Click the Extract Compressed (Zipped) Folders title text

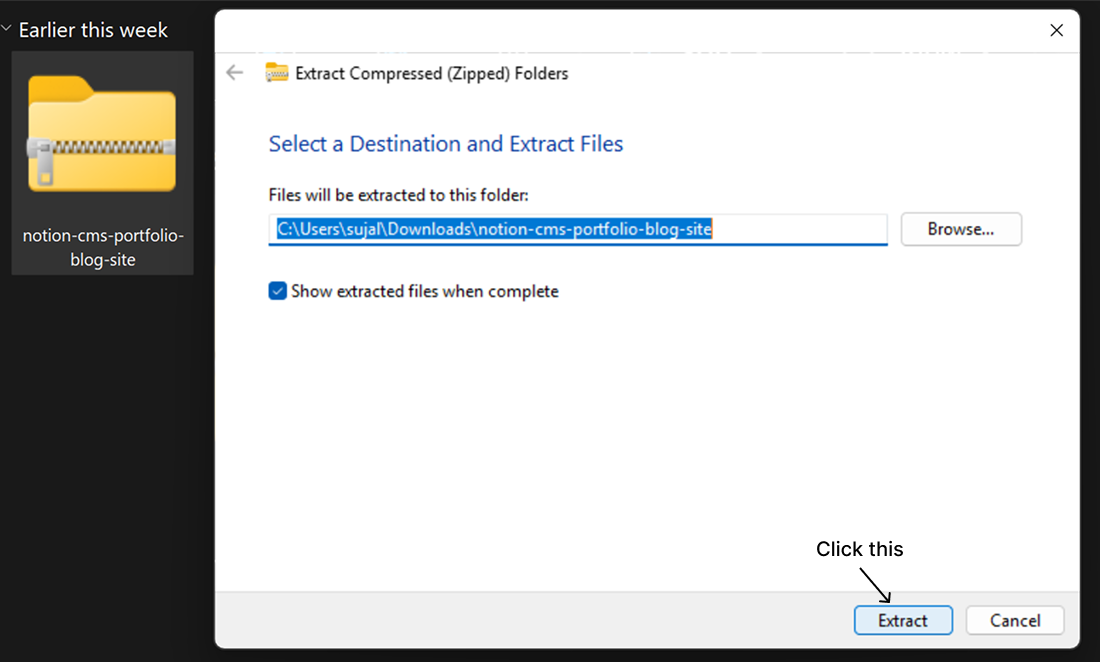pyautogui.click(x=431, y=74)
